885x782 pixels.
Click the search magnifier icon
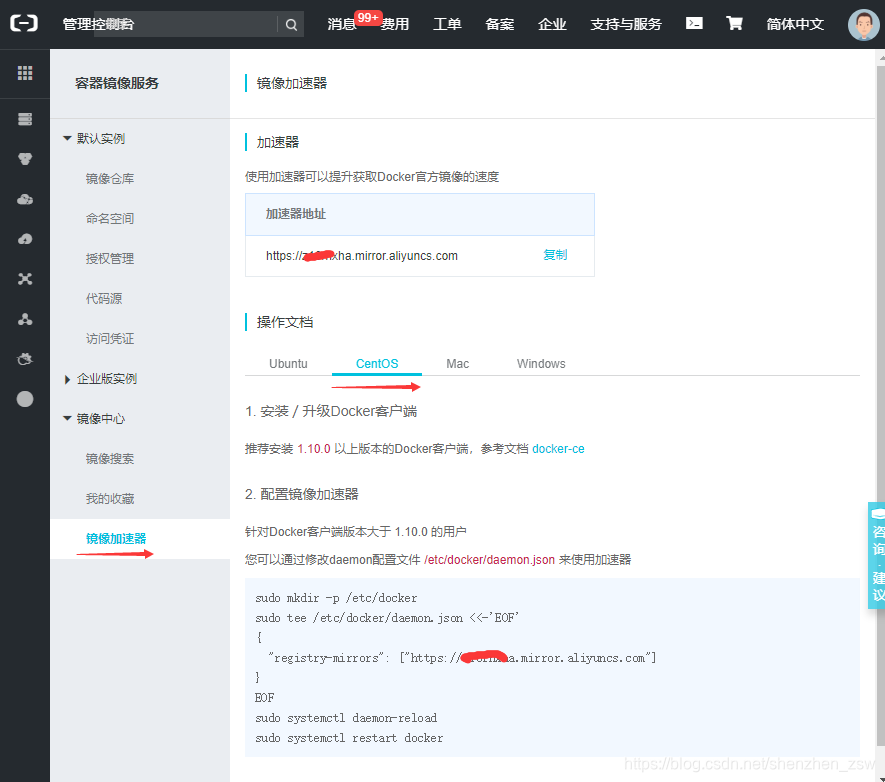(x=291, y=24)
